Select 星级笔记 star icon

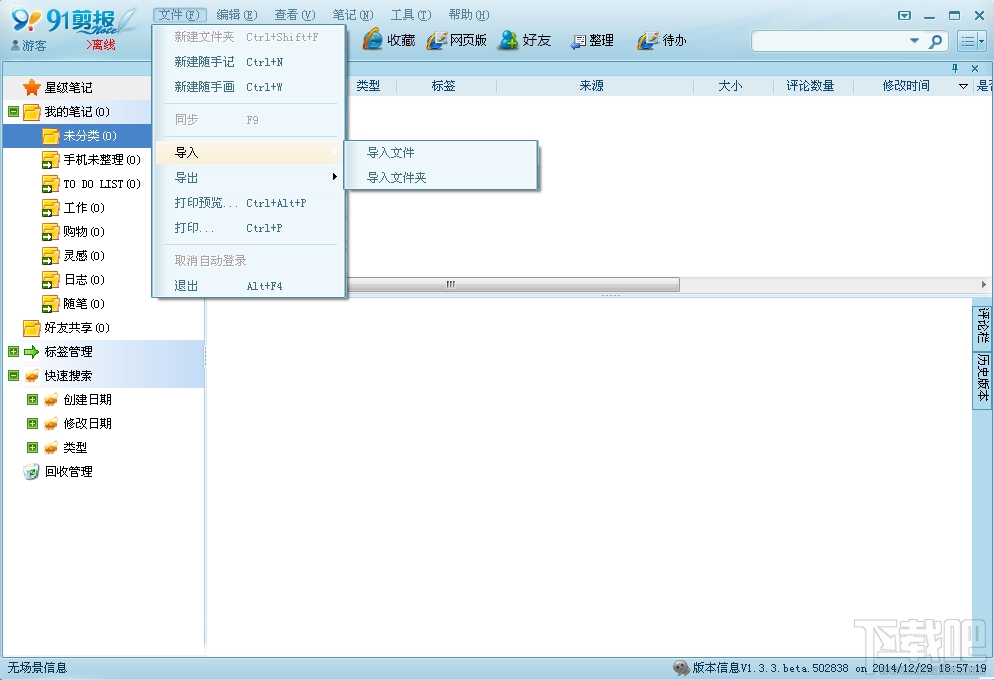point(32,87)
